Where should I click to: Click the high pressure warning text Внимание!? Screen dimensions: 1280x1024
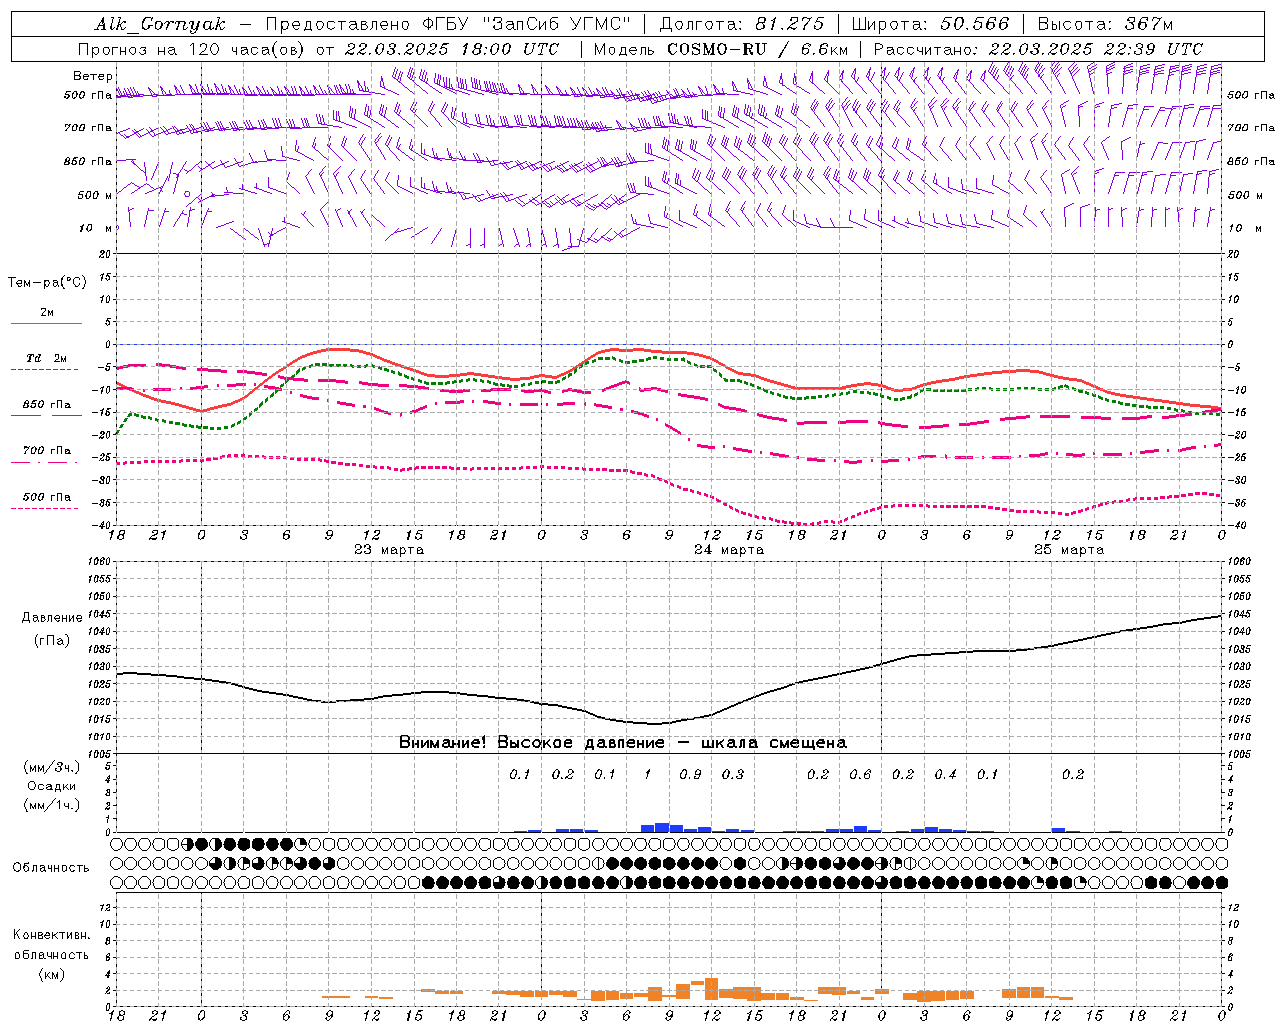[443, 743]
